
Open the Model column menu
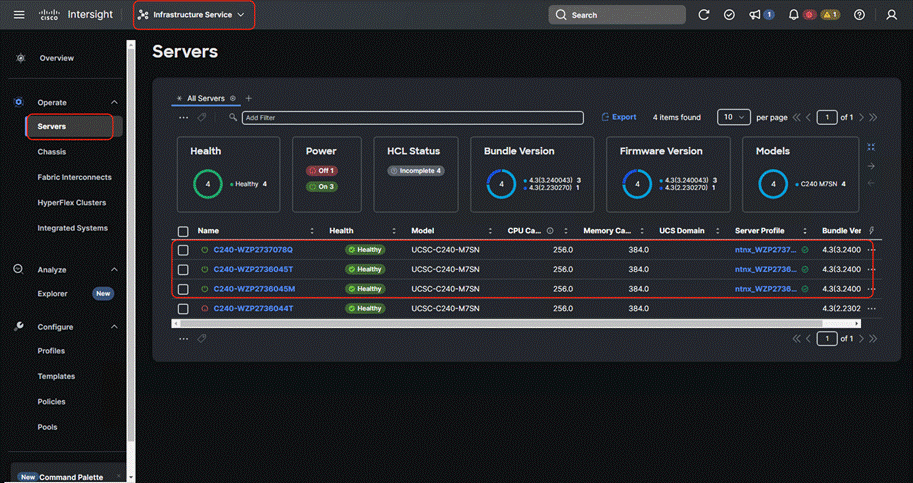(x=490, y=231)
